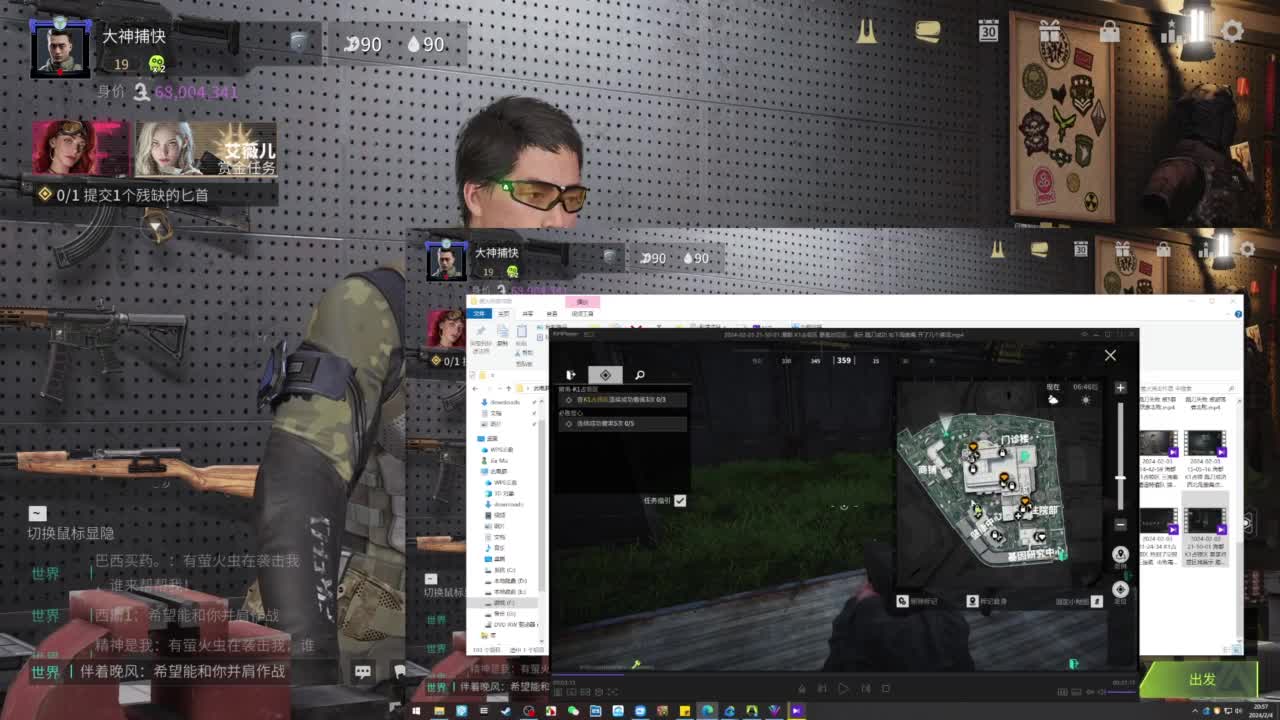The width and height of the screenshot is (1280, 720).
Task: Close the map overlay with the X
Action: click(1110, 355)
